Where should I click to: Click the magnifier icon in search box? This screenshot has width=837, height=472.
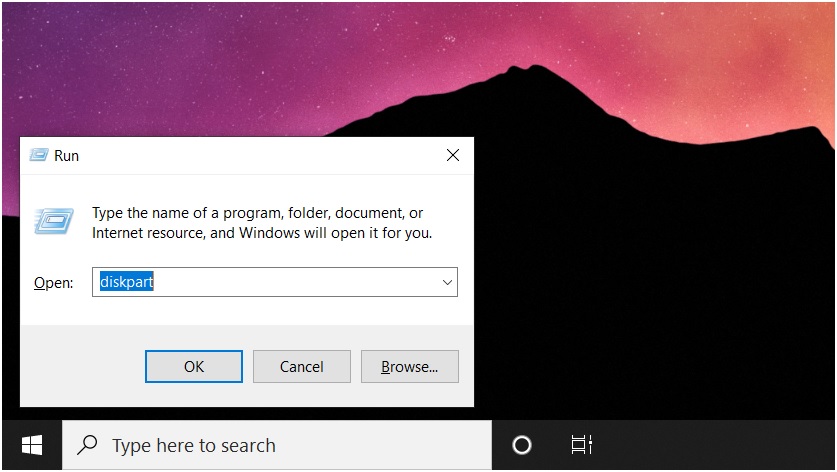[87, 445]
